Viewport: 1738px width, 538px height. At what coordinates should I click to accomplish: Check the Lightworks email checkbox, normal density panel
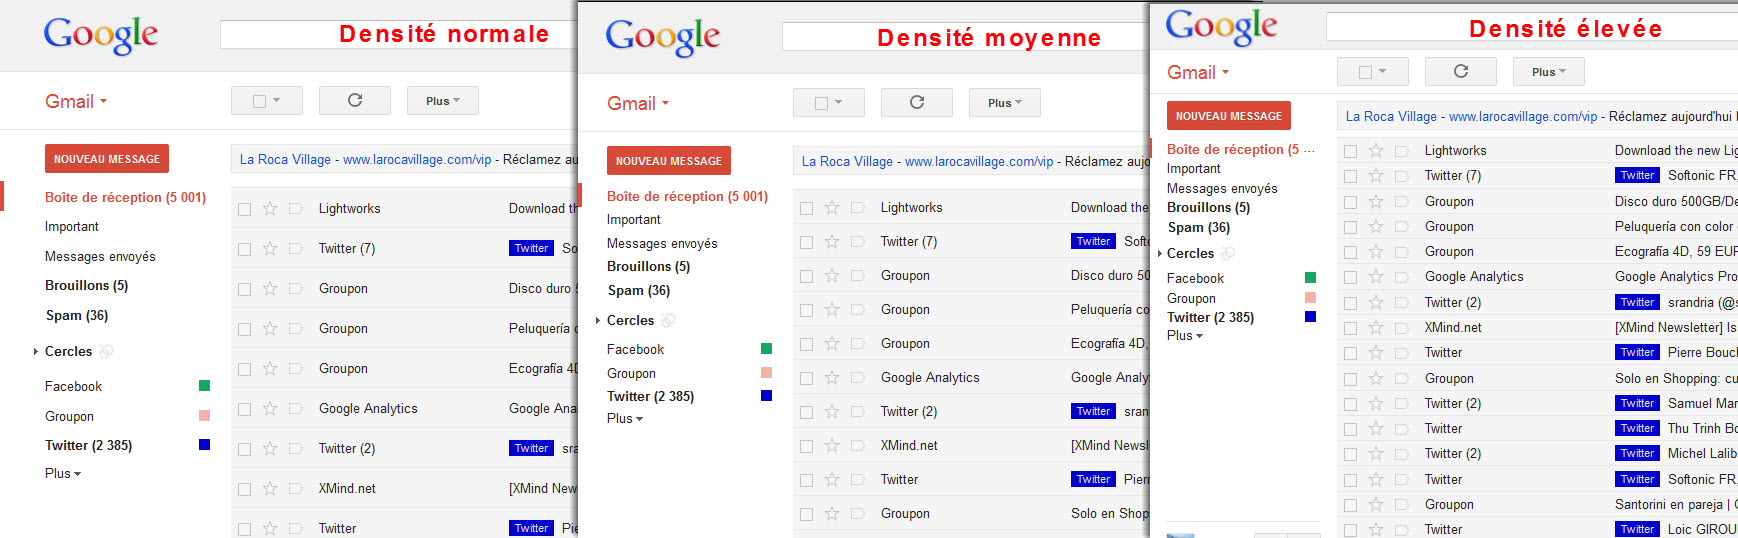[244, 209]
